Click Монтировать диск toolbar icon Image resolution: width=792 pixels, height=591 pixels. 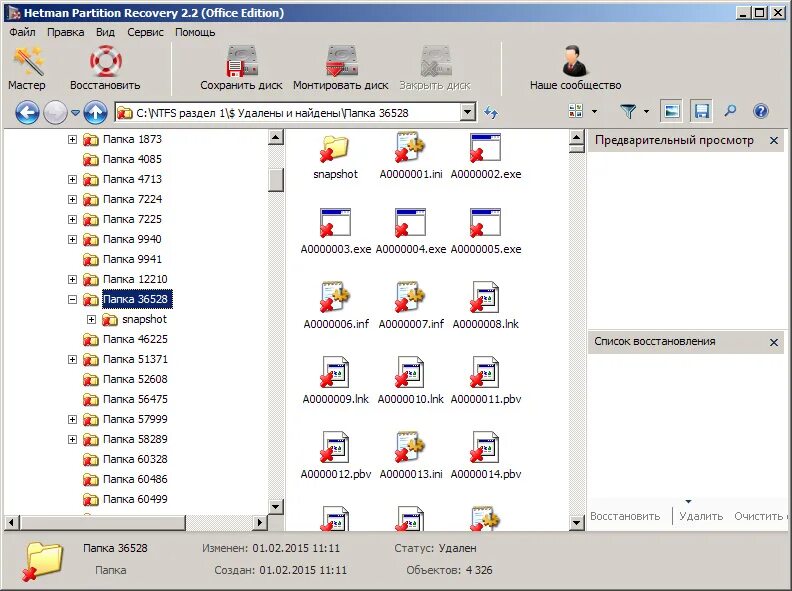tap(341, 62)
